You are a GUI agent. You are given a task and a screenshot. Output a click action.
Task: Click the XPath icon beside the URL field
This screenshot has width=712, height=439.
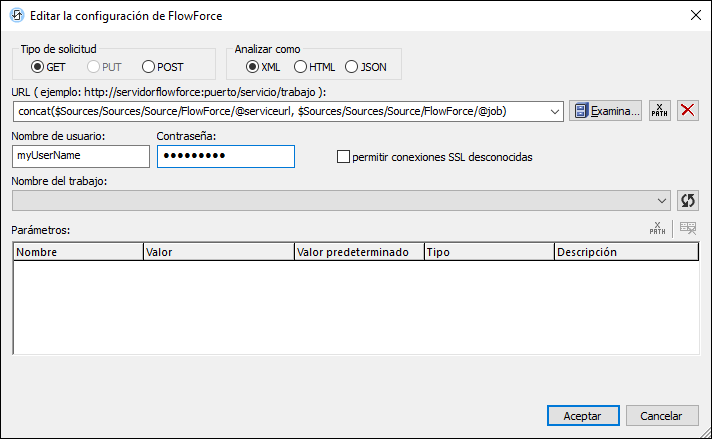(x=659, y=111)
